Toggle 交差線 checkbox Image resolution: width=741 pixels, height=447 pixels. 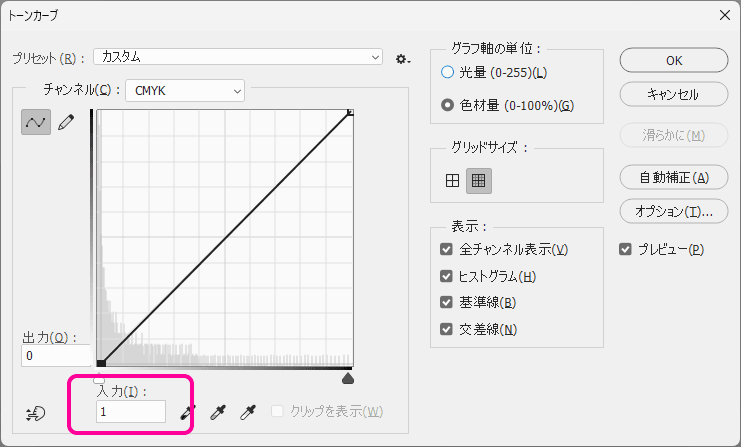click(446, 329)
